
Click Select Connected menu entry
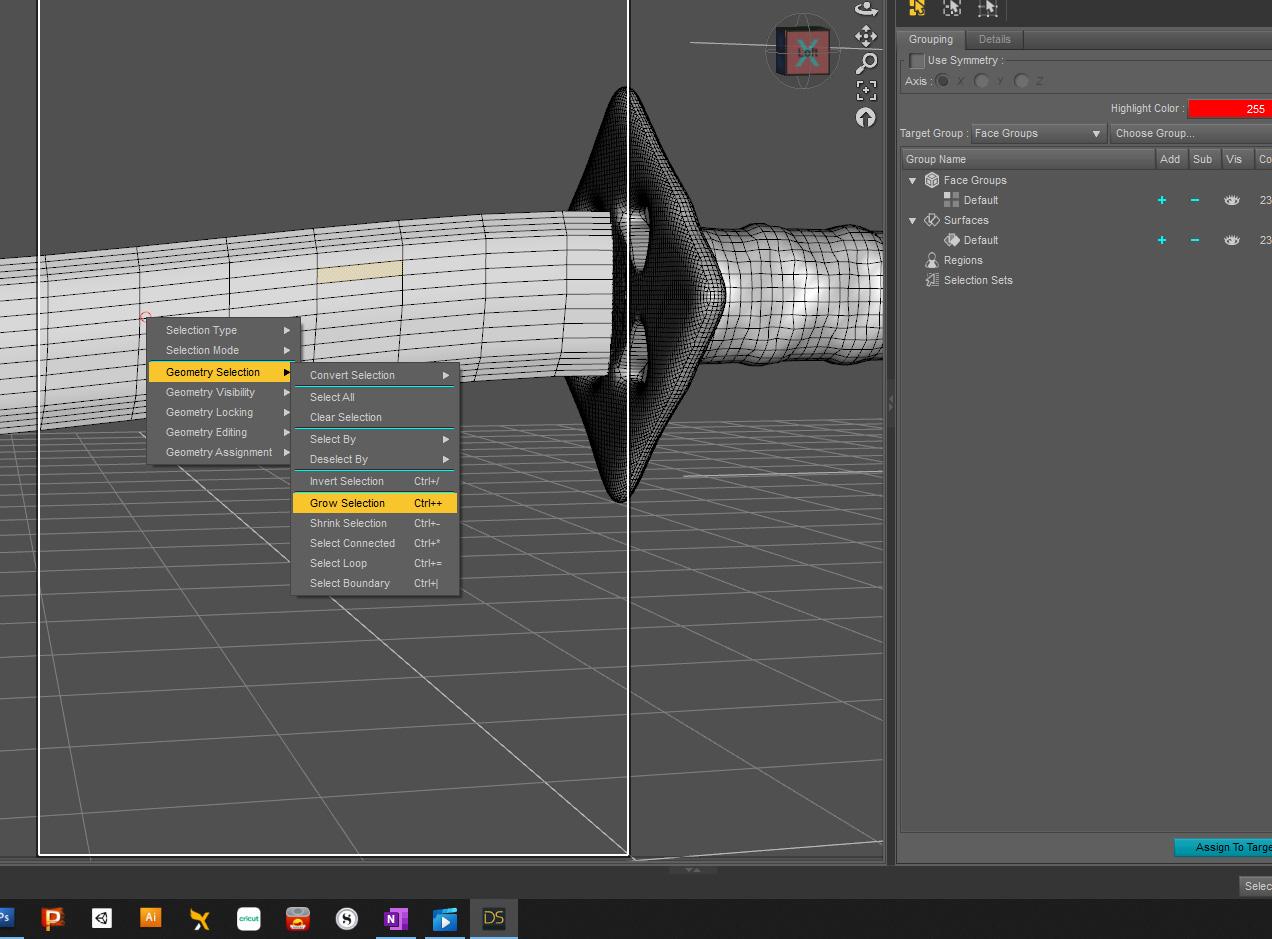coord(375,543)
